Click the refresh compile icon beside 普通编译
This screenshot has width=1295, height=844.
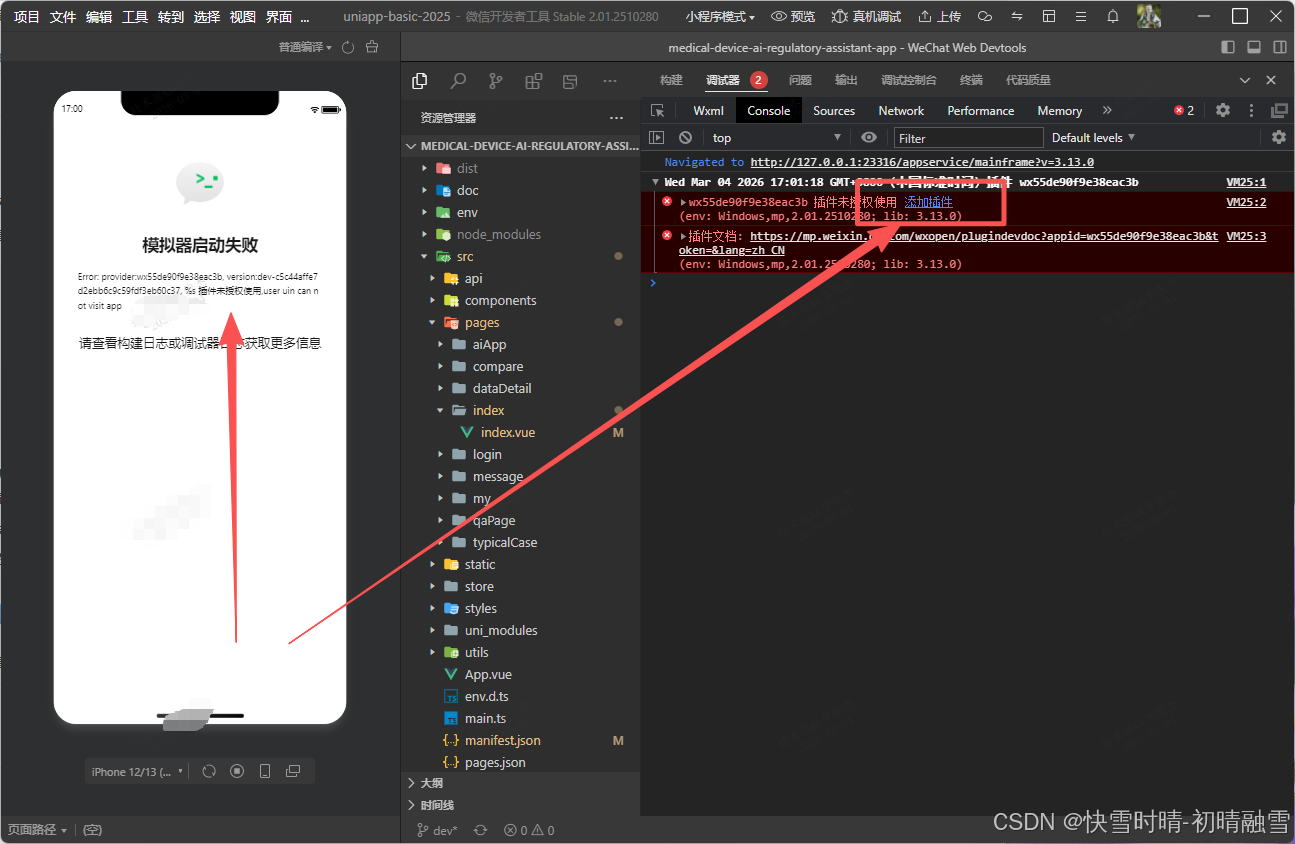coord(348,47)
